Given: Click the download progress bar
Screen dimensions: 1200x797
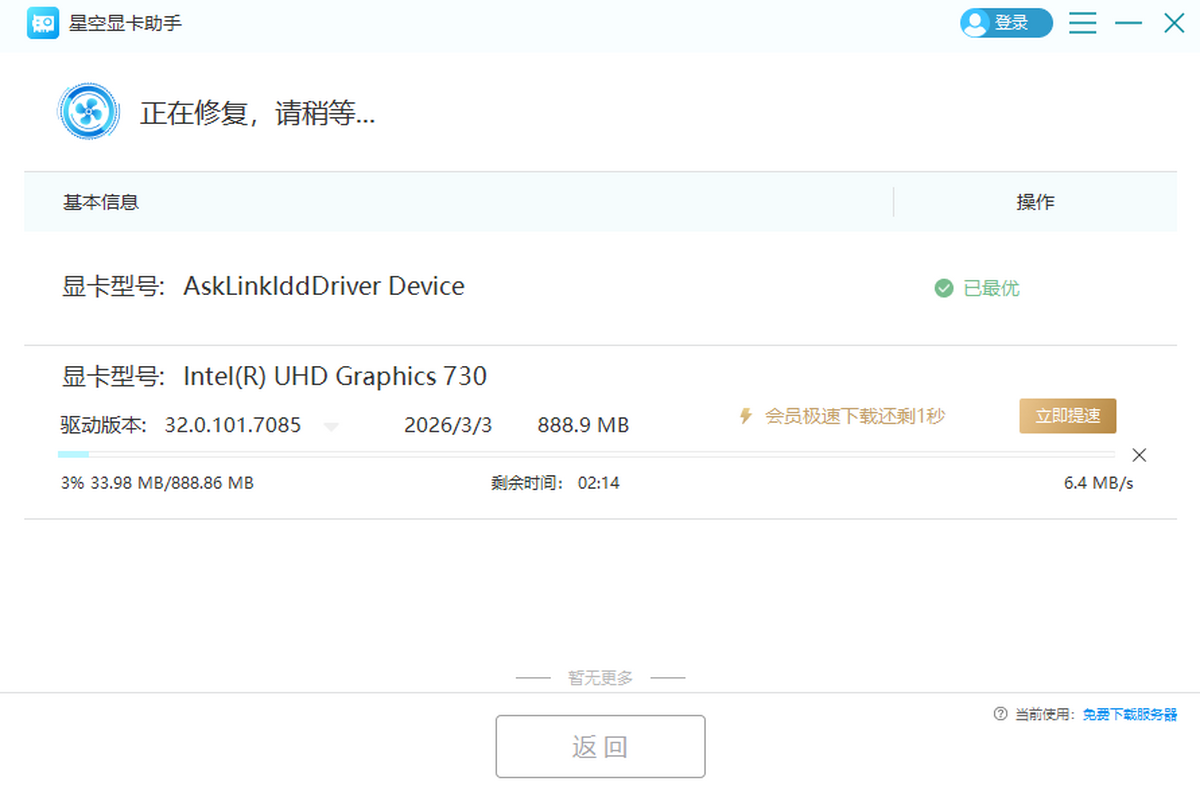Looking at the screenshot, I should pos(586,456).
